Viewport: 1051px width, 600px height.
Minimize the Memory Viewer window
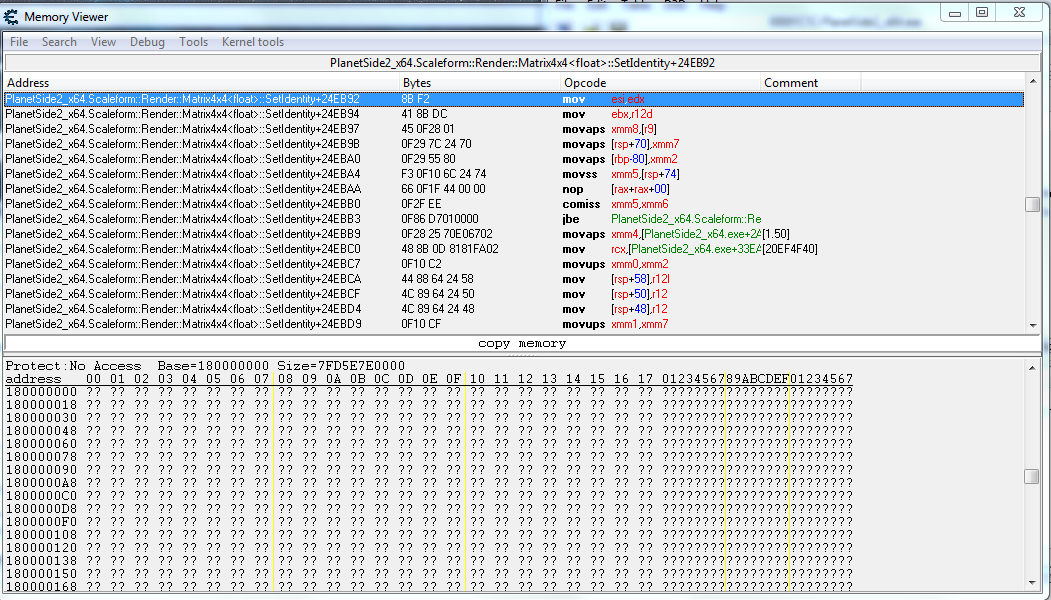coord(954,12)
